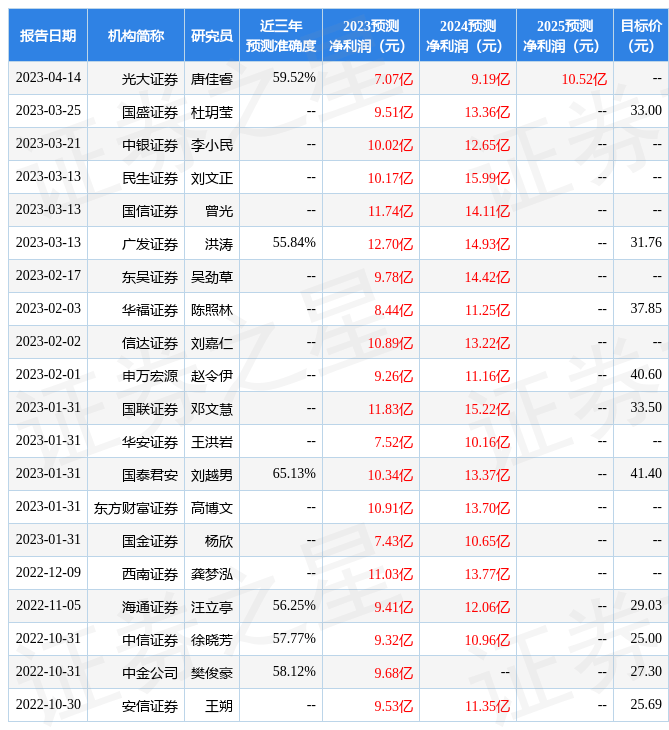Click the 中金公司 institution name

point(150,673)
